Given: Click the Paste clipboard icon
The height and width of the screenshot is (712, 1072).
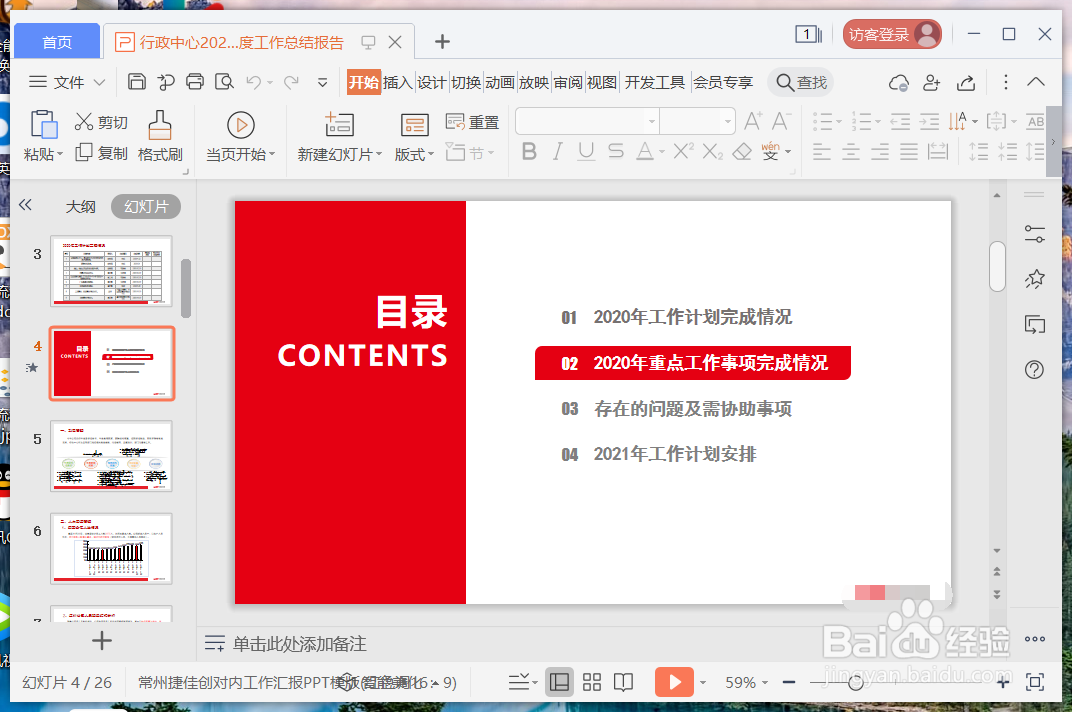Looking at the screenshot, I should click(x=44, y=125).
